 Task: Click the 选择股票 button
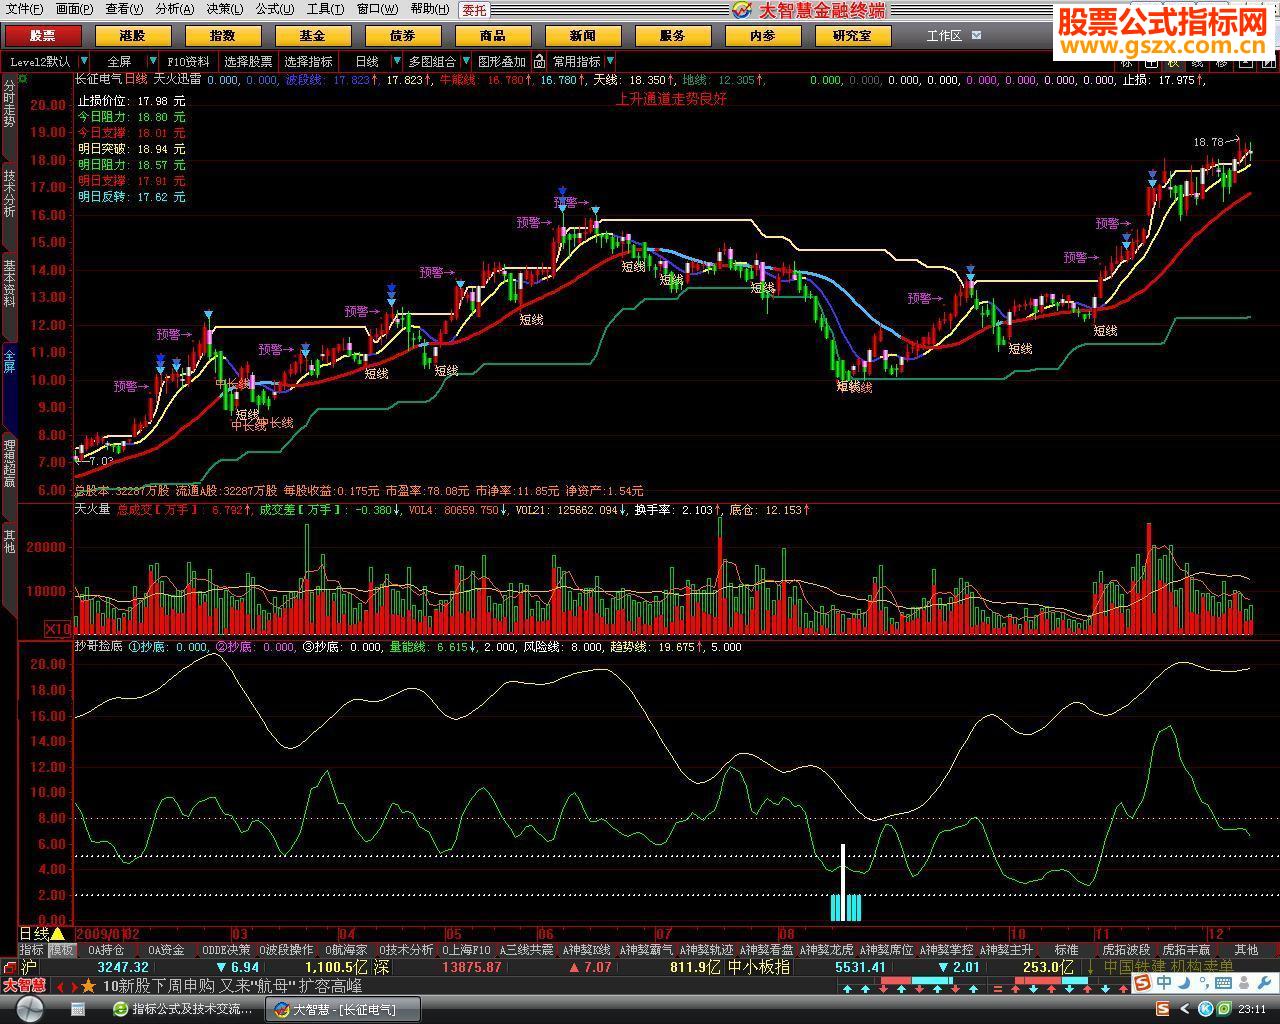pos(248,61)
